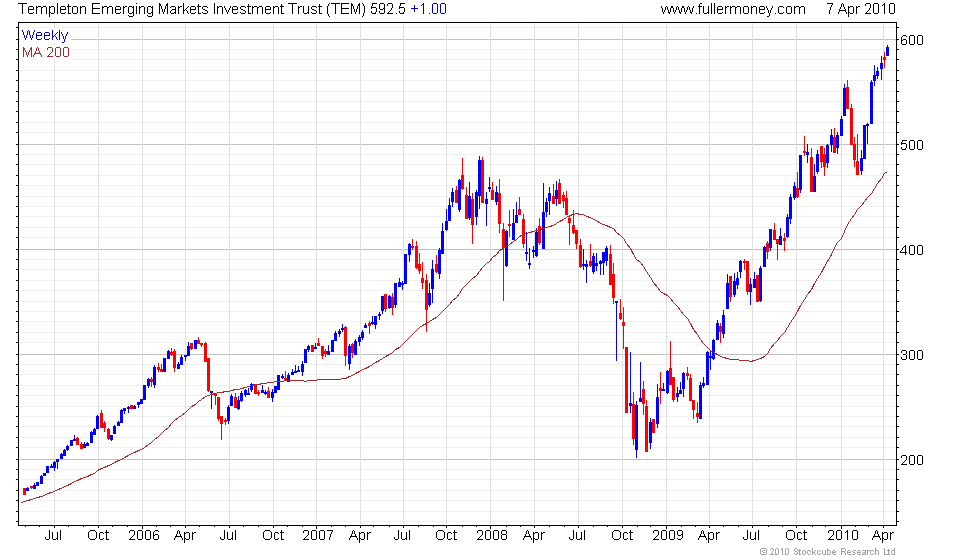Screen dimensions: 980x560
Task: Select the price value 592.5
Action: (388, 9)
